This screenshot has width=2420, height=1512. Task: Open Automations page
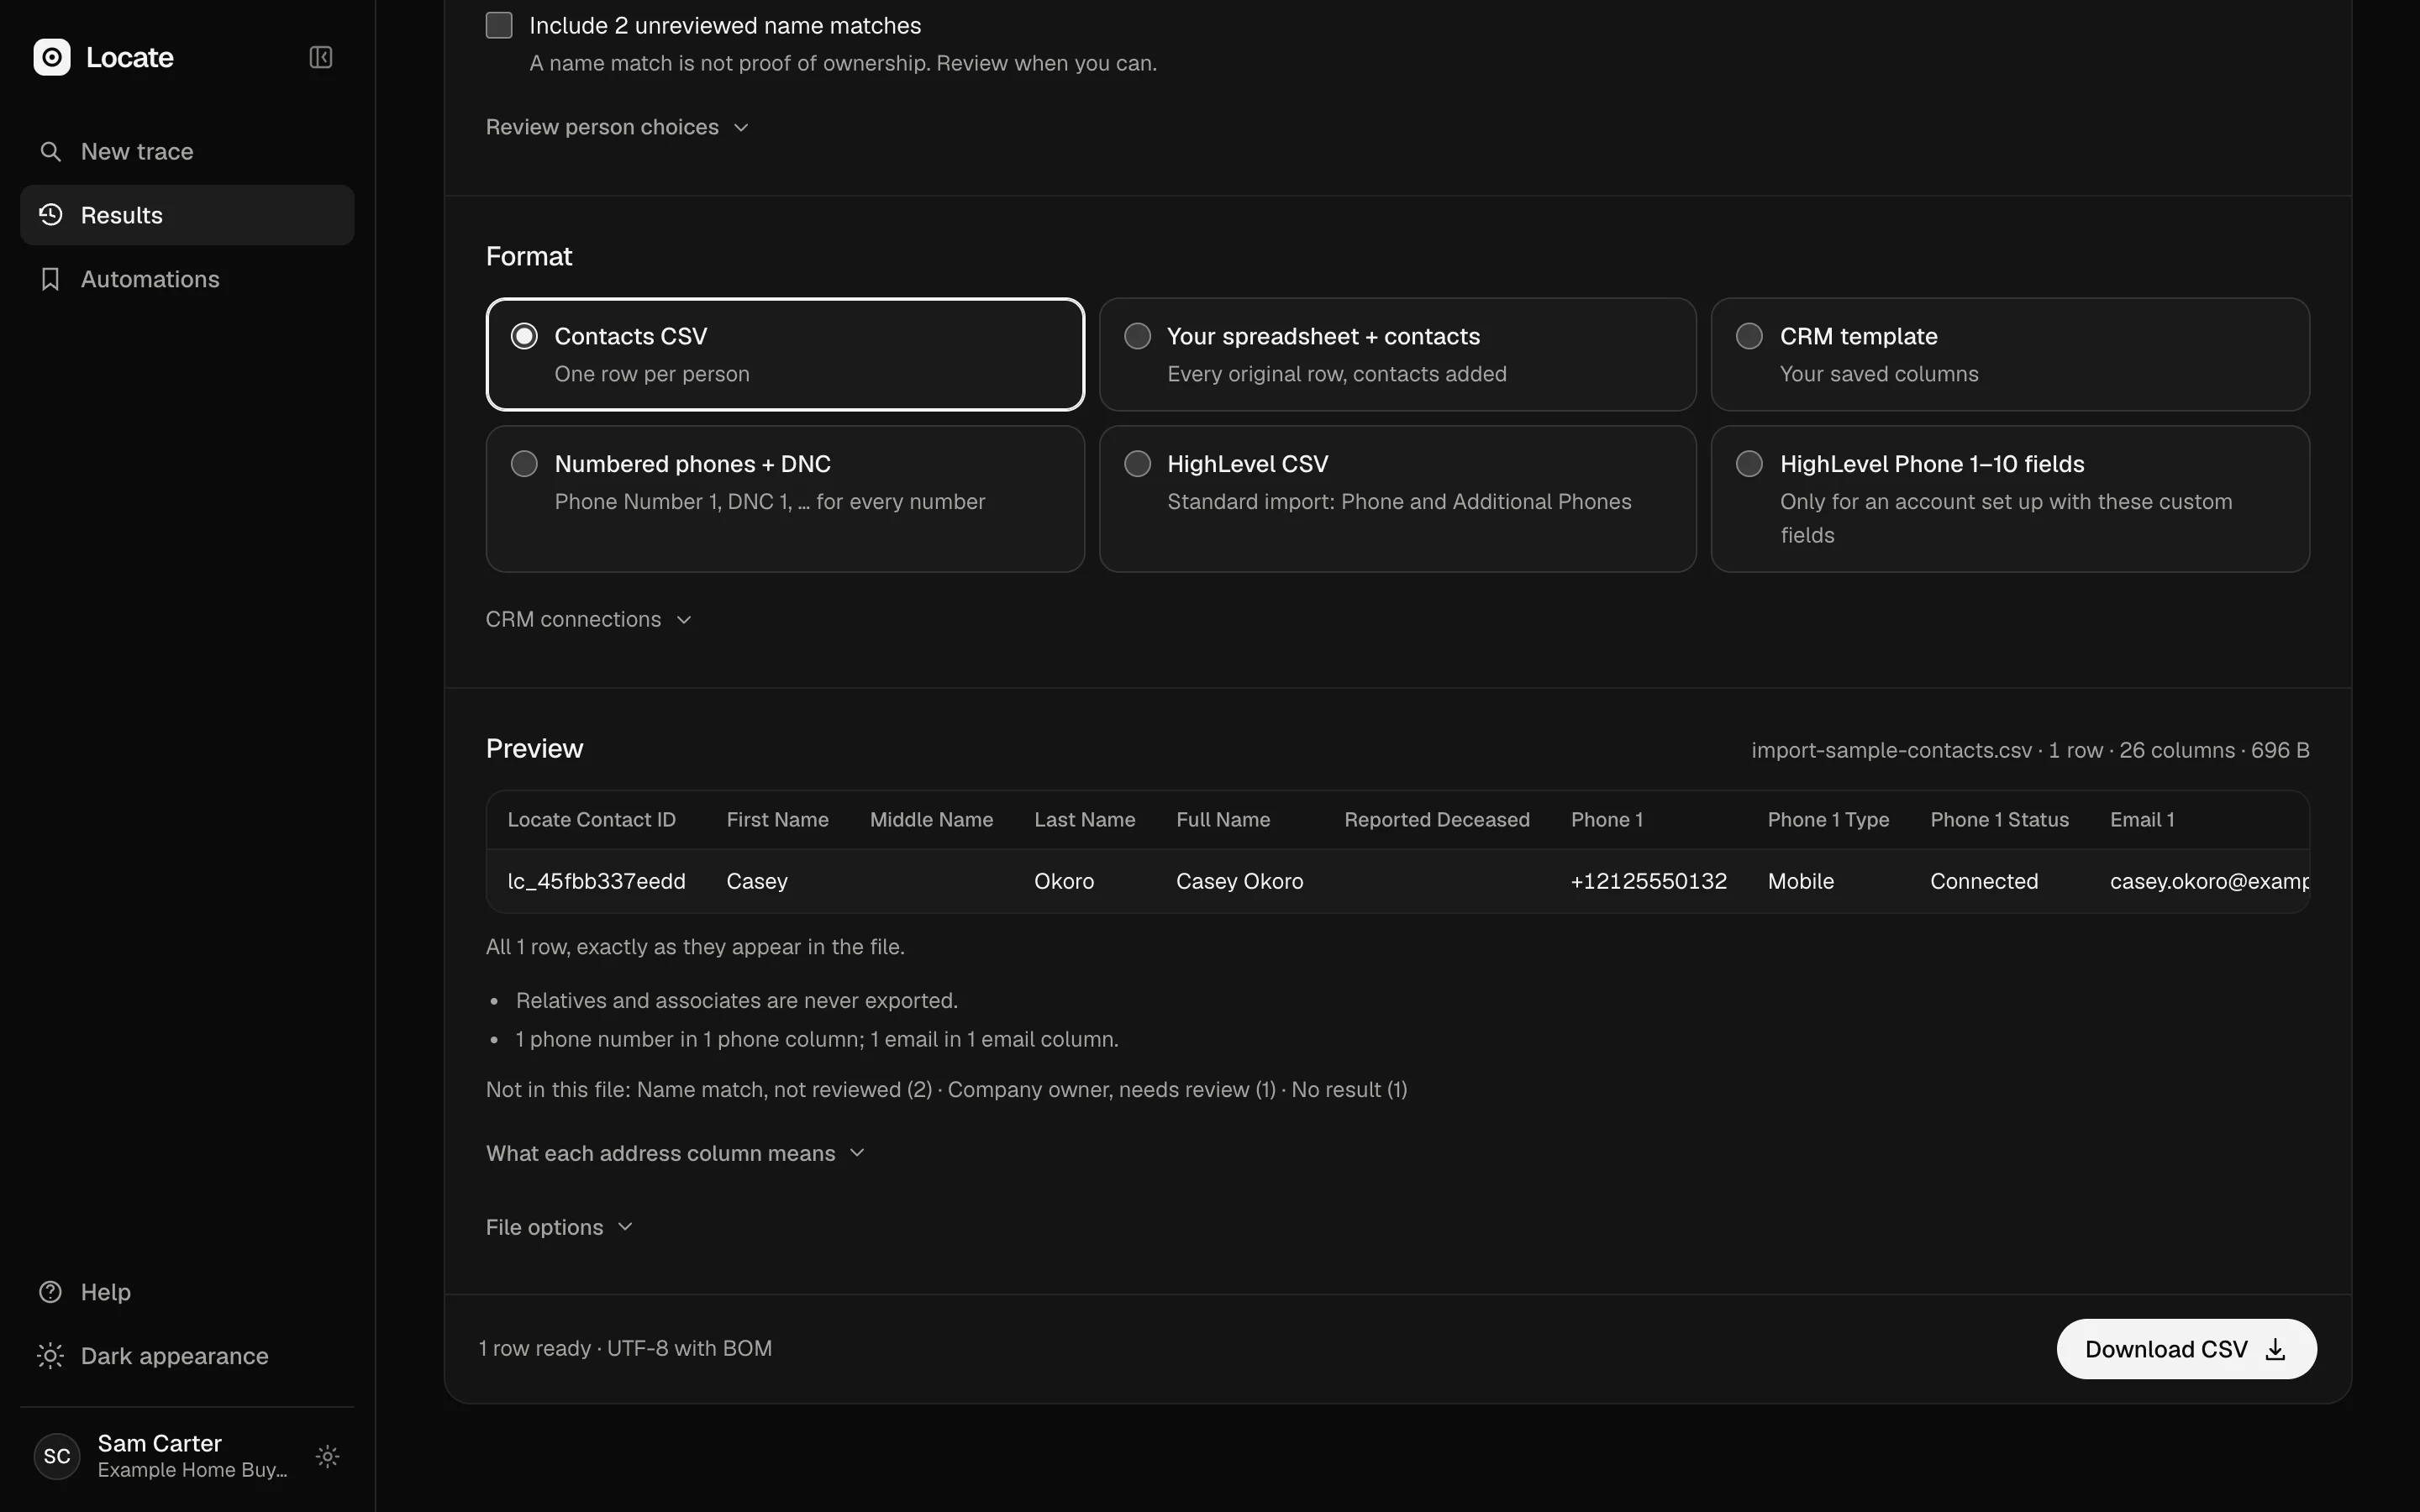187,279
